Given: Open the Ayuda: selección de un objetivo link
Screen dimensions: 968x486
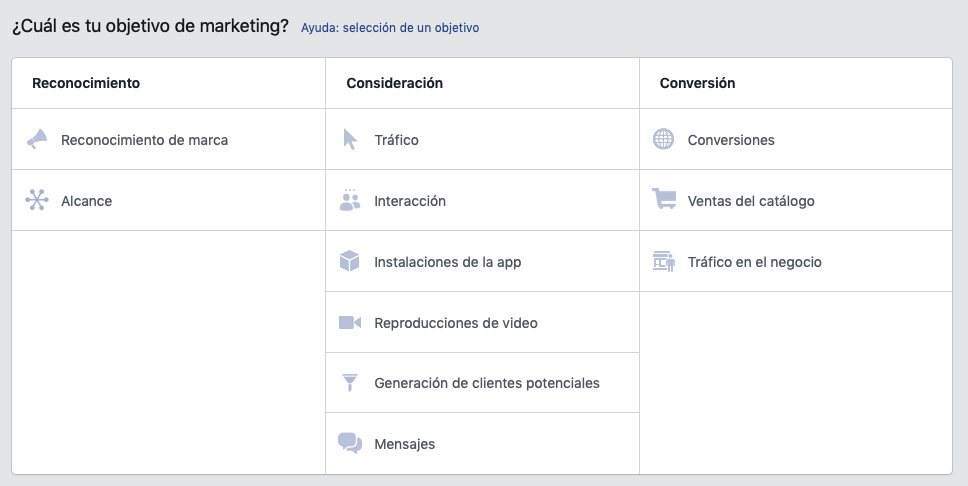Looking at the screenshot, I should point(390,28).
